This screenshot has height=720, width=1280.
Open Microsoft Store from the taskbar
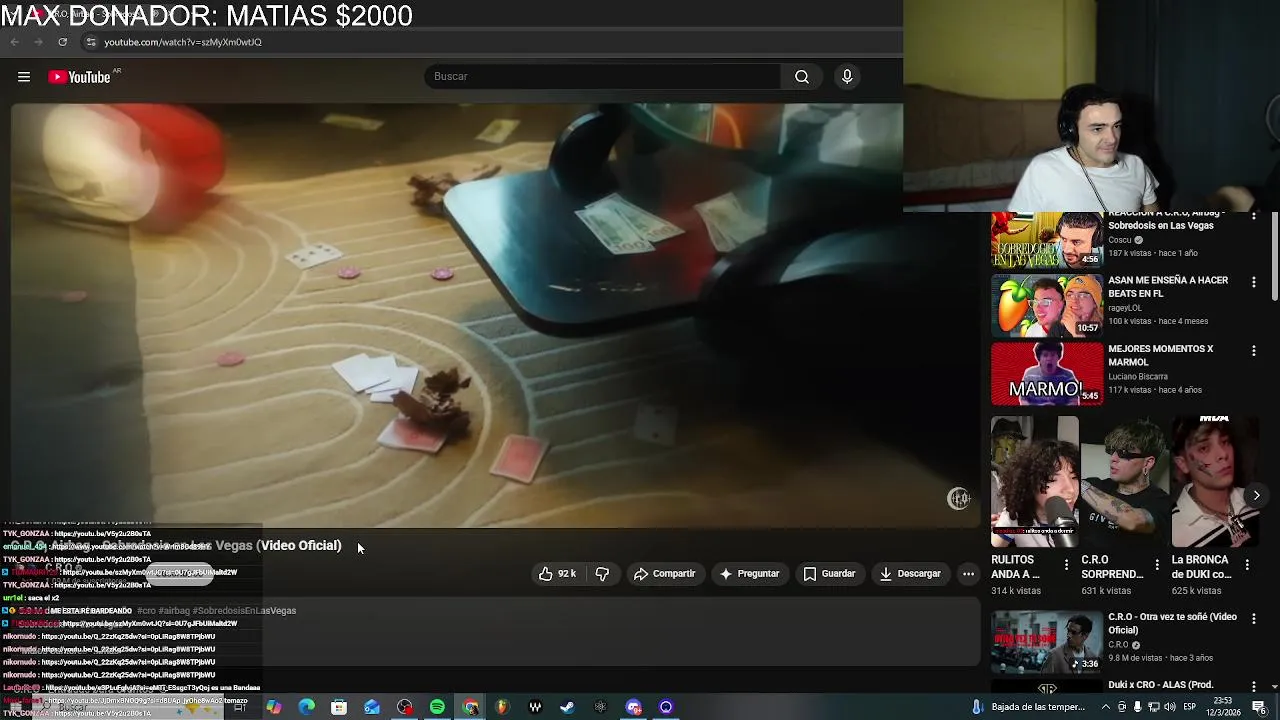click(339, 707)
